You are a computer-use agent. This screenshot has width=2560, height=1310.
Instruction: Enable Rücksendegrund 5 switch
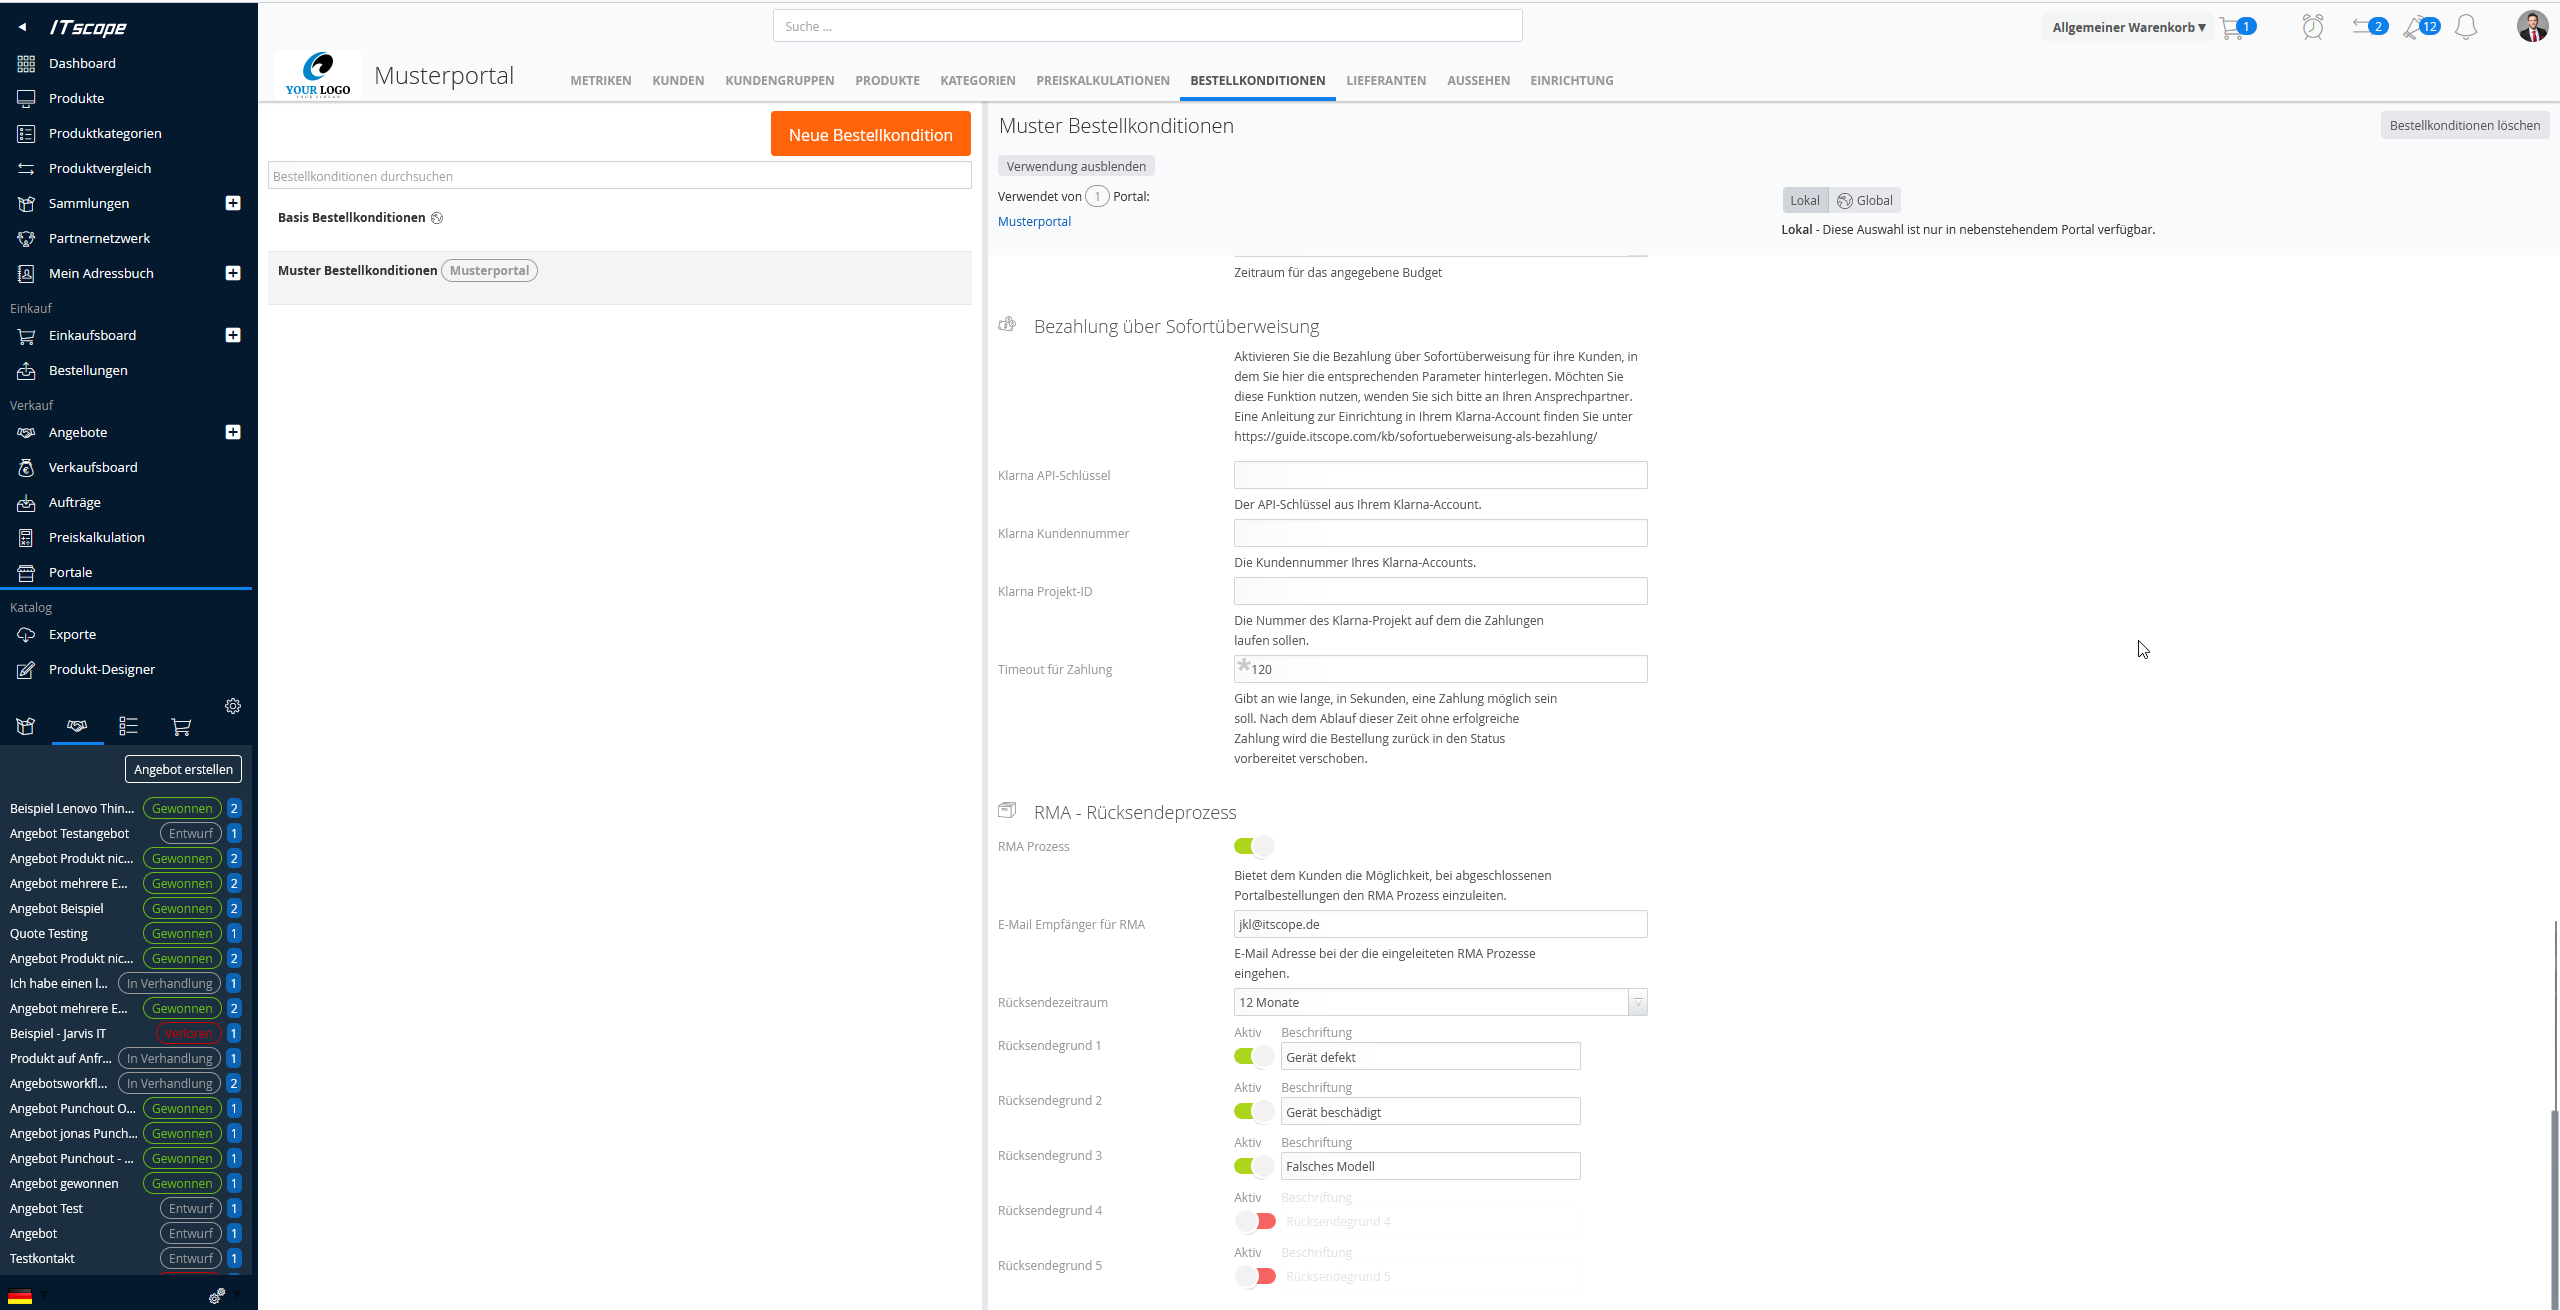1255,1276
